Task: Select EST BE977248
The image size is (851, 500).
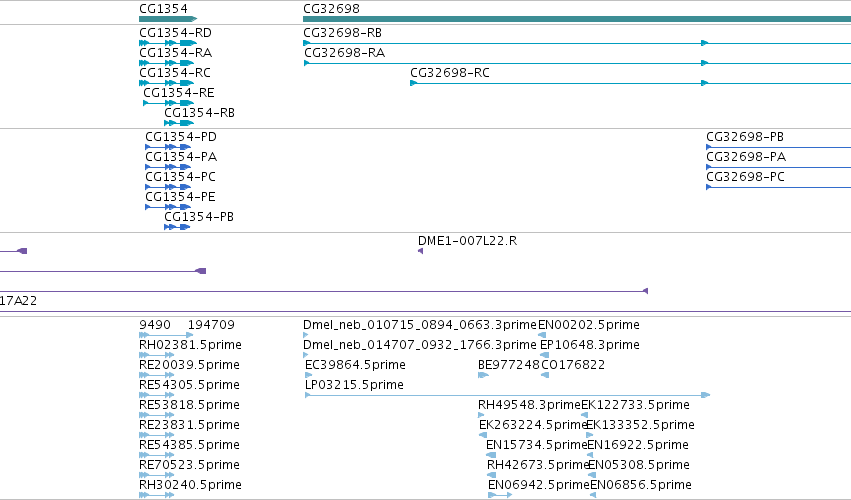Action: [x=509, y=365]
